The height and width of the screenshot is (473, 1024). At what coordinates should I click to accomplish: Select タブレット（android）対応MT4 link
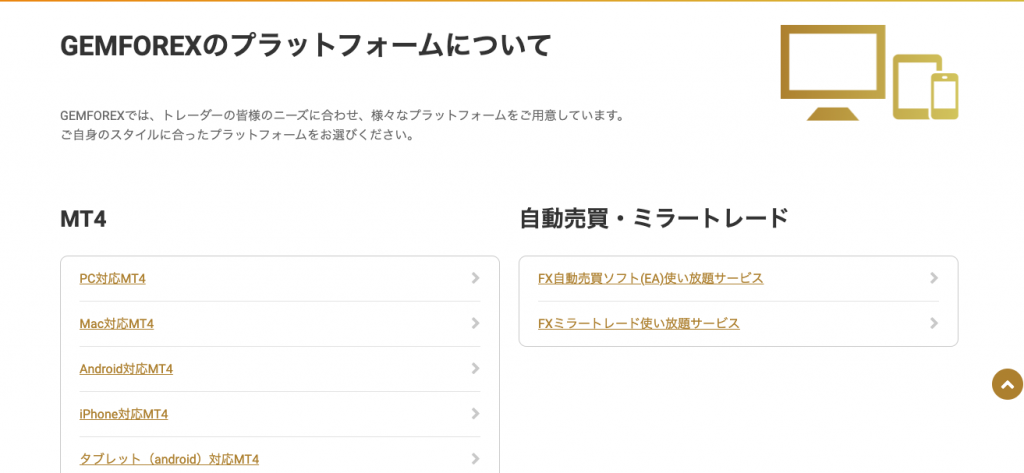(x=169, y=459)
